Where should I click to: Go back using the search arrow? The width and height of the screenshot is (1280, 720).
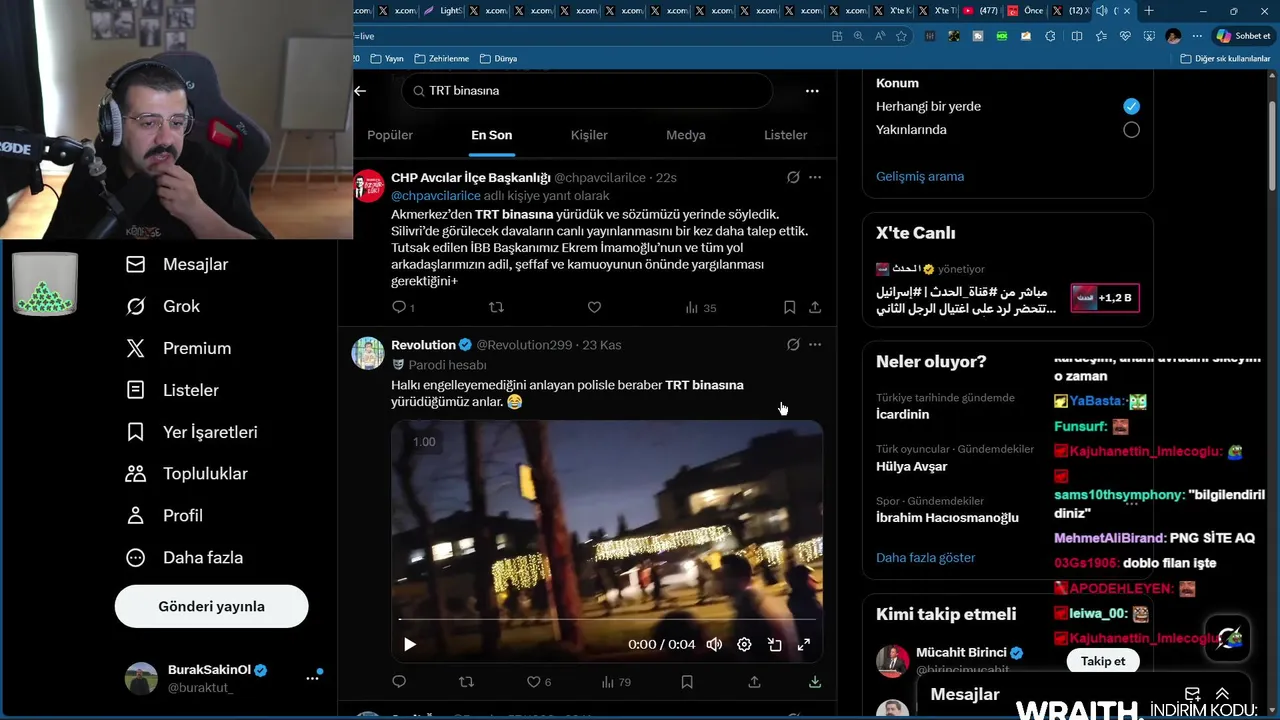tap(360, 90)
